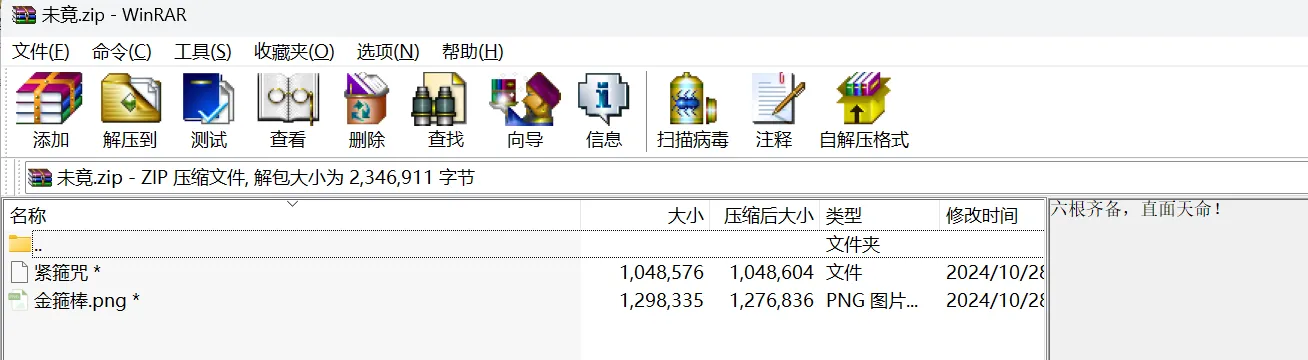Click type cell "文件夹" of parent row
The height and width of the screenshot is (360, 1308).
coord(853,244)
